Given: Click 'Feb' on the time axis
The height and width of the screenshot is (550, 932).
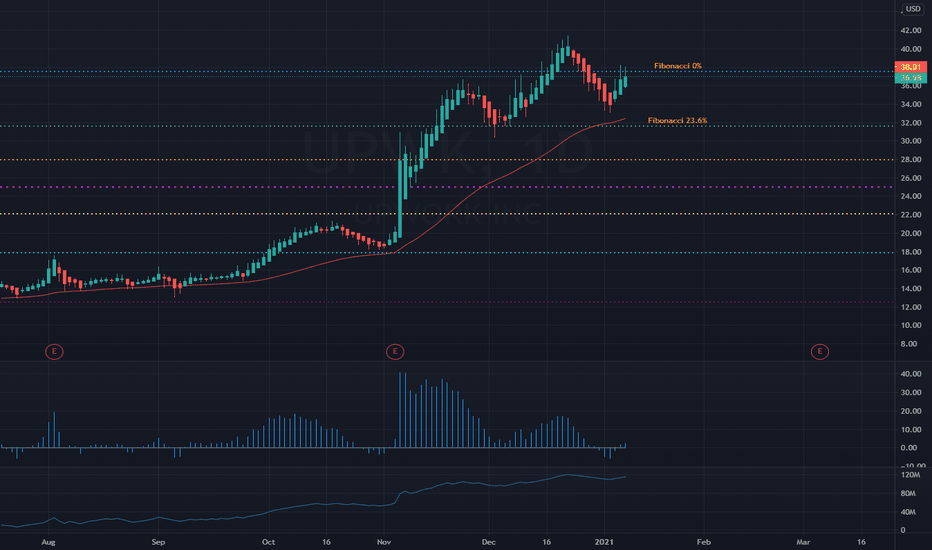Looking at the screenshot, I should pos(704,542).
